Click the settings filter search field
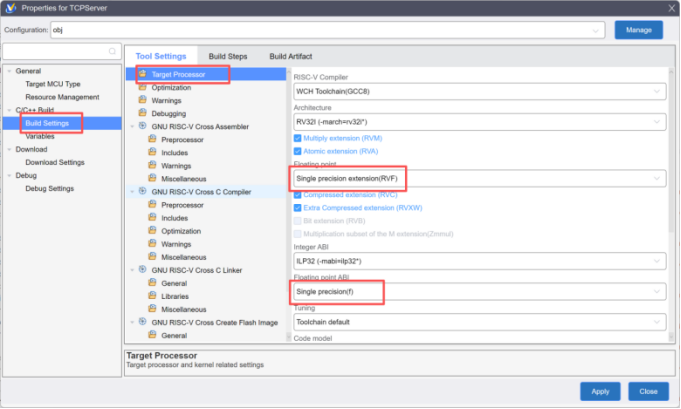This screenshot has height=409, width=681. click(x=62, y=51)
